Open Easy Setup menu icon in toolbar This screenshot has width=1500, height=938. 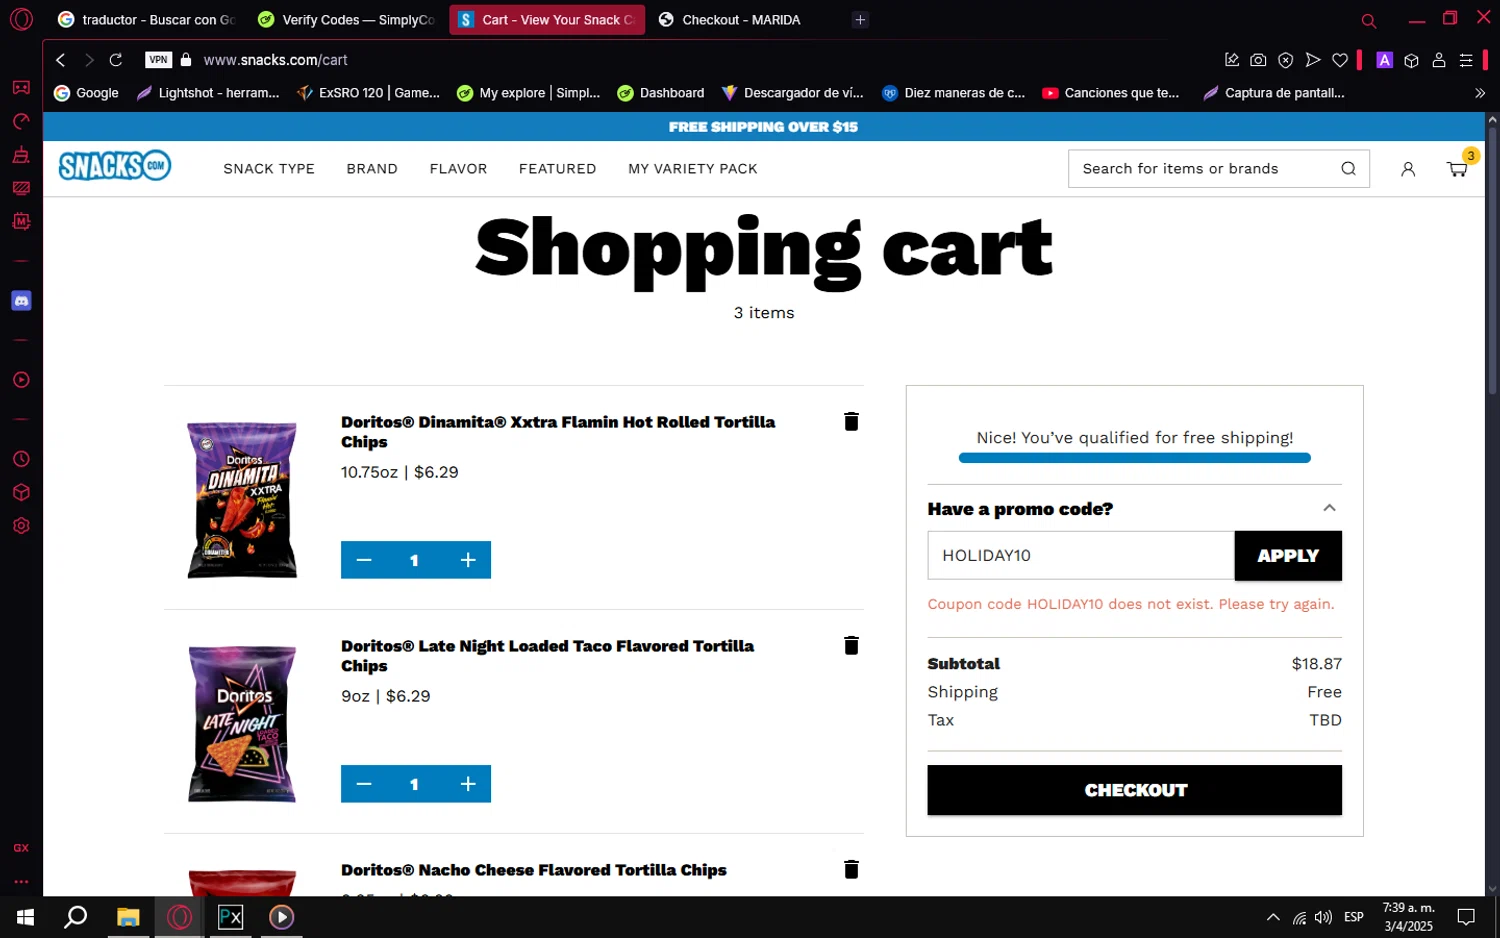(1466, 60)
